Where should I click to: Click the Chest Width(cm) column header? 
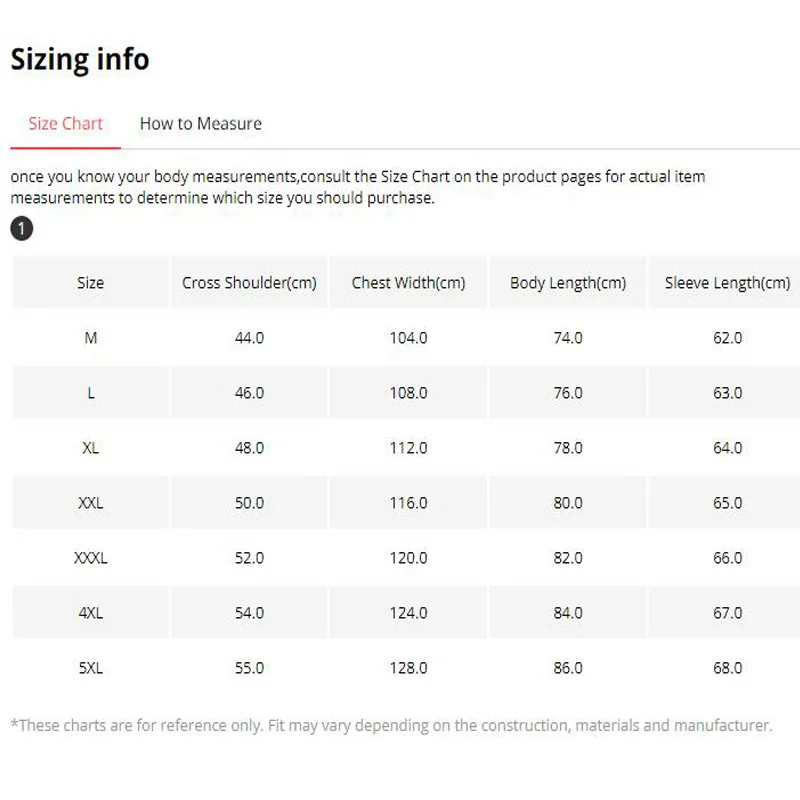click(408, 283)
